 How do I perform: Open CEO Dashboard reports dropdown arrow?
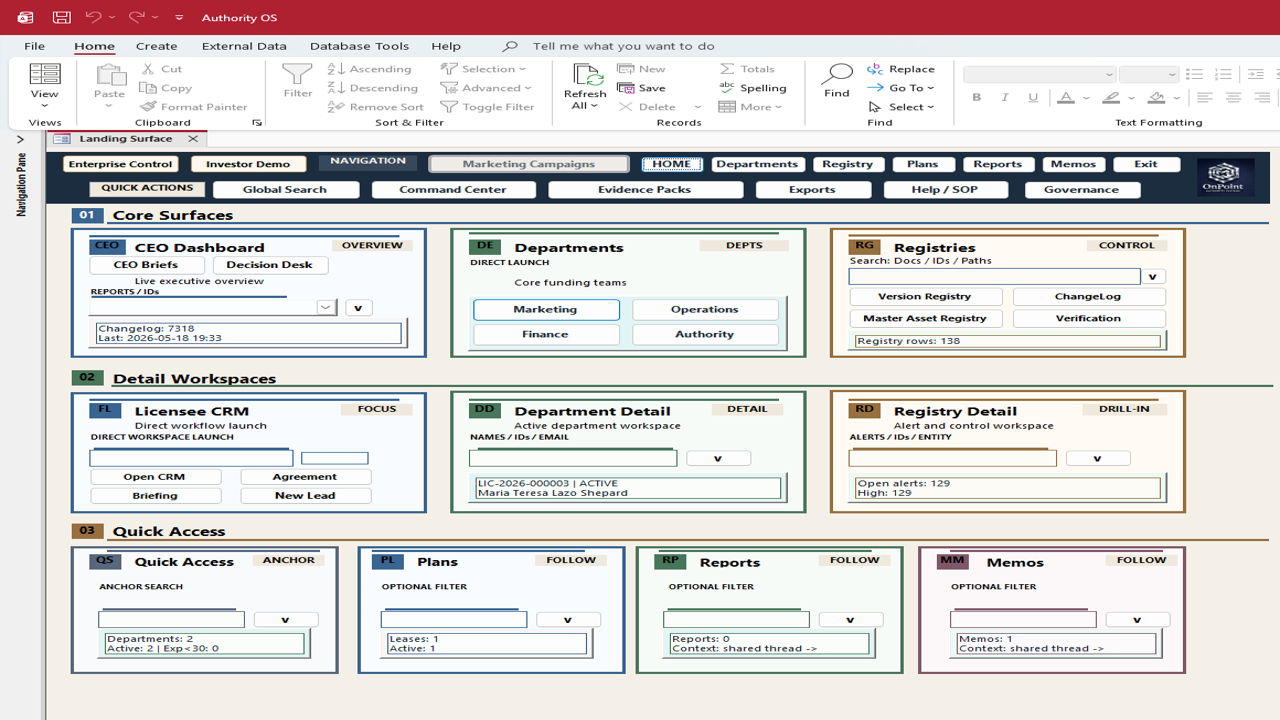point(326,308)
